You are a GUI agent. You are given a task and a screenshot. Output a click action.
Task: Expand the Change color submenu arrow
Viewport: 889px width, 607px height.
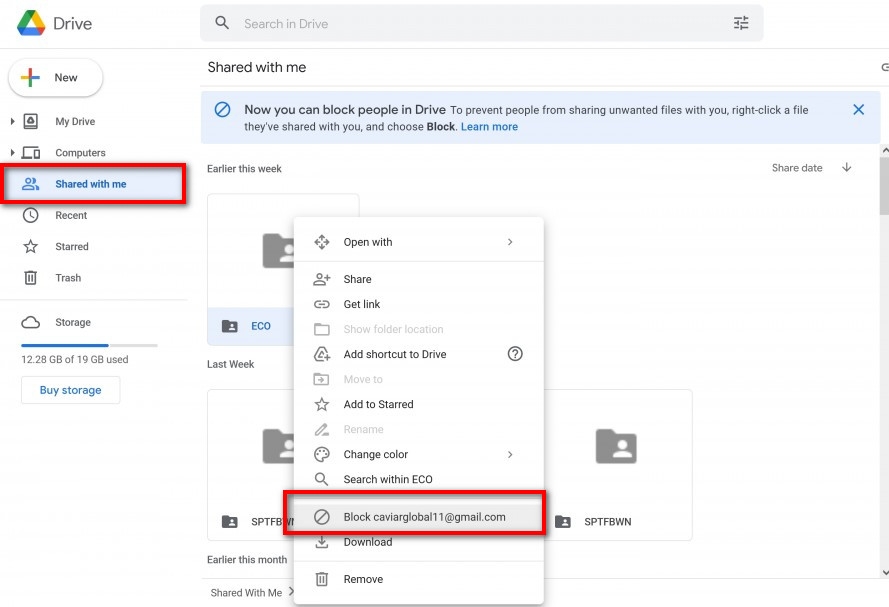pyautogui.click(x=510, y=455)
